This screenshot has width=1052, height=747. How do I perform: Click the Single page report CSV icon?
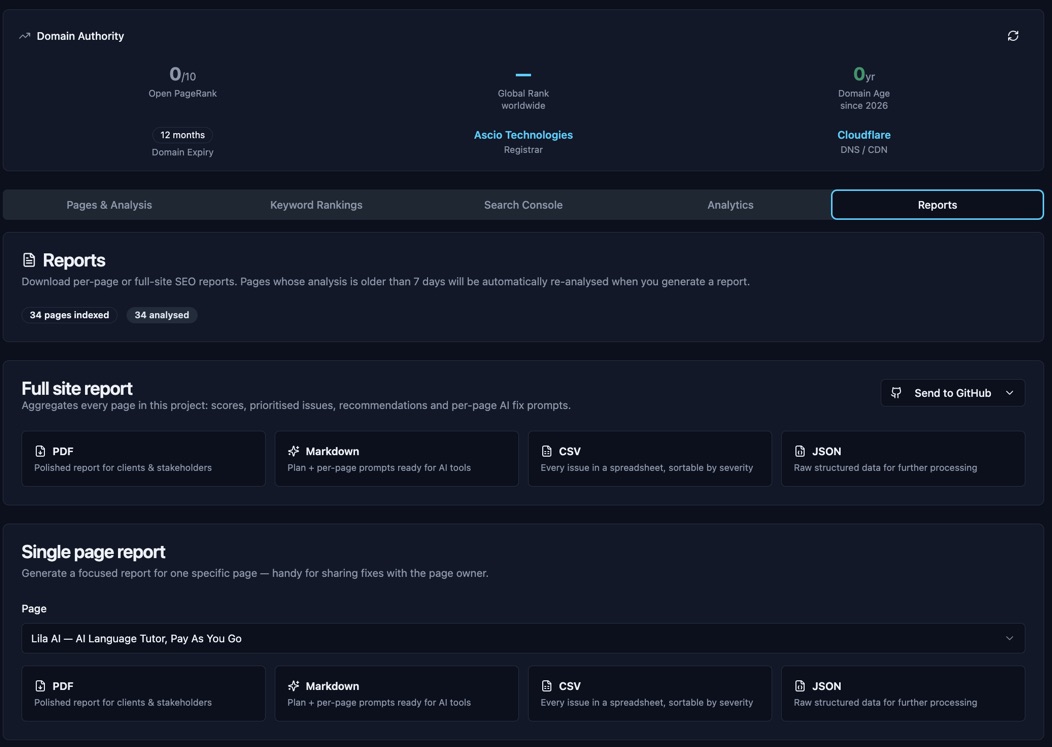coord(546,686)
